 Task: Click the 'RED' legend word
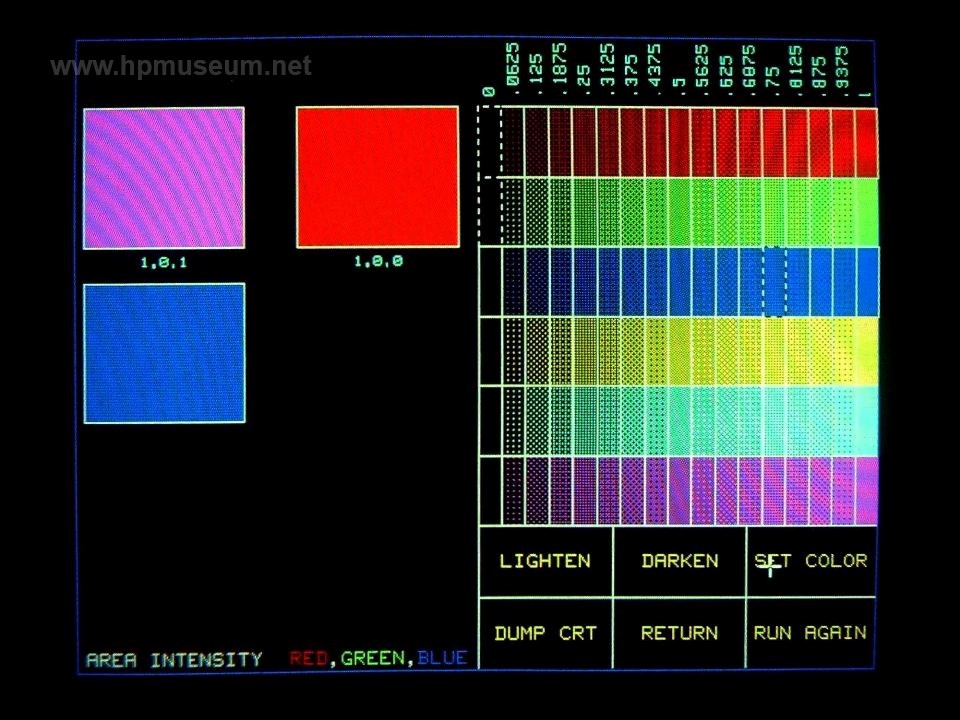pyautogui.click(x=308, y=659)
